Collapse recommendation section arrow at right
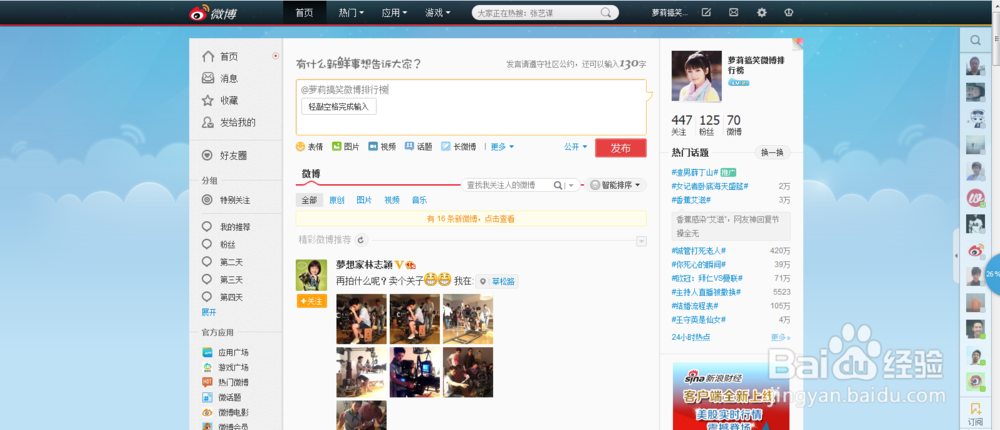1000x430 pixels. pyautogui.click(x=642, y=241)
